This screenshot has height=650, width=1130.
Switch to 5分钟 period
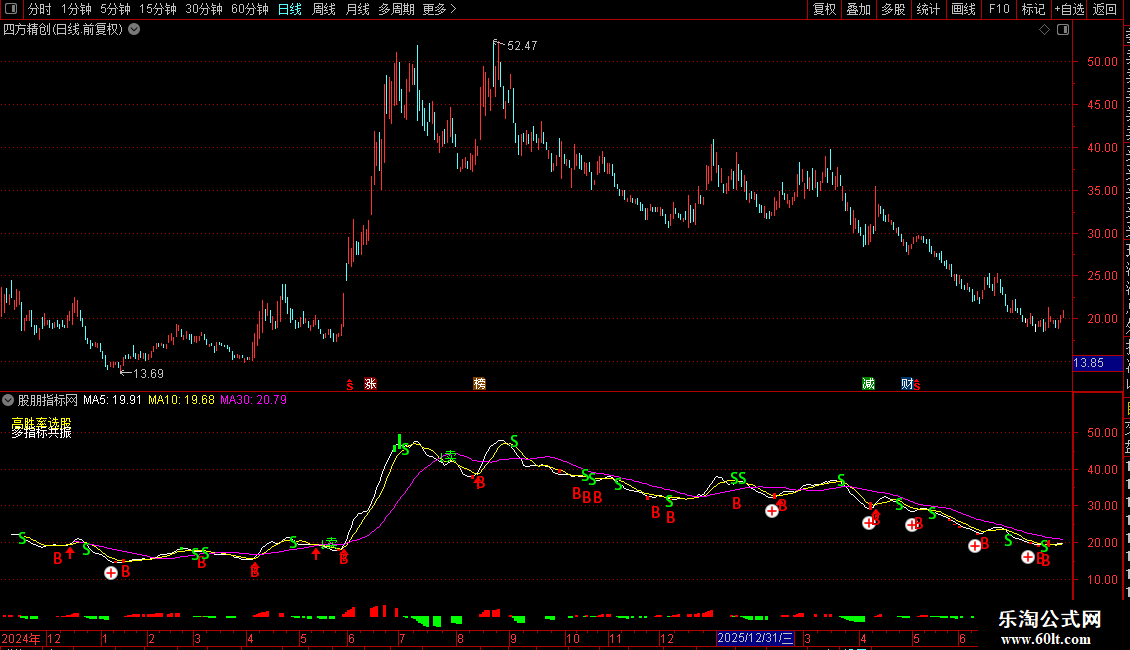115,9
